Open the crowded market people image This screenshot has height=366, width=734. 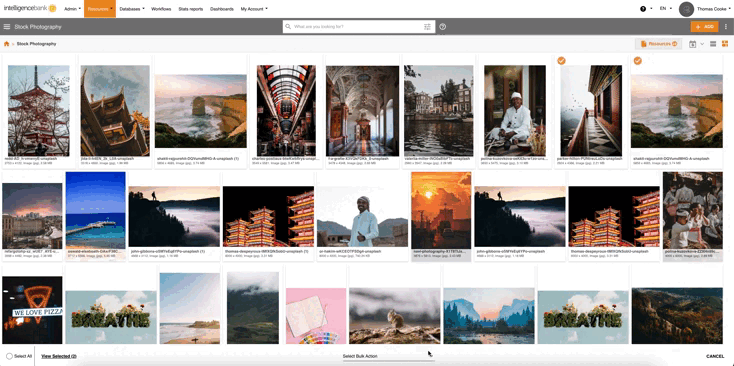692,210
